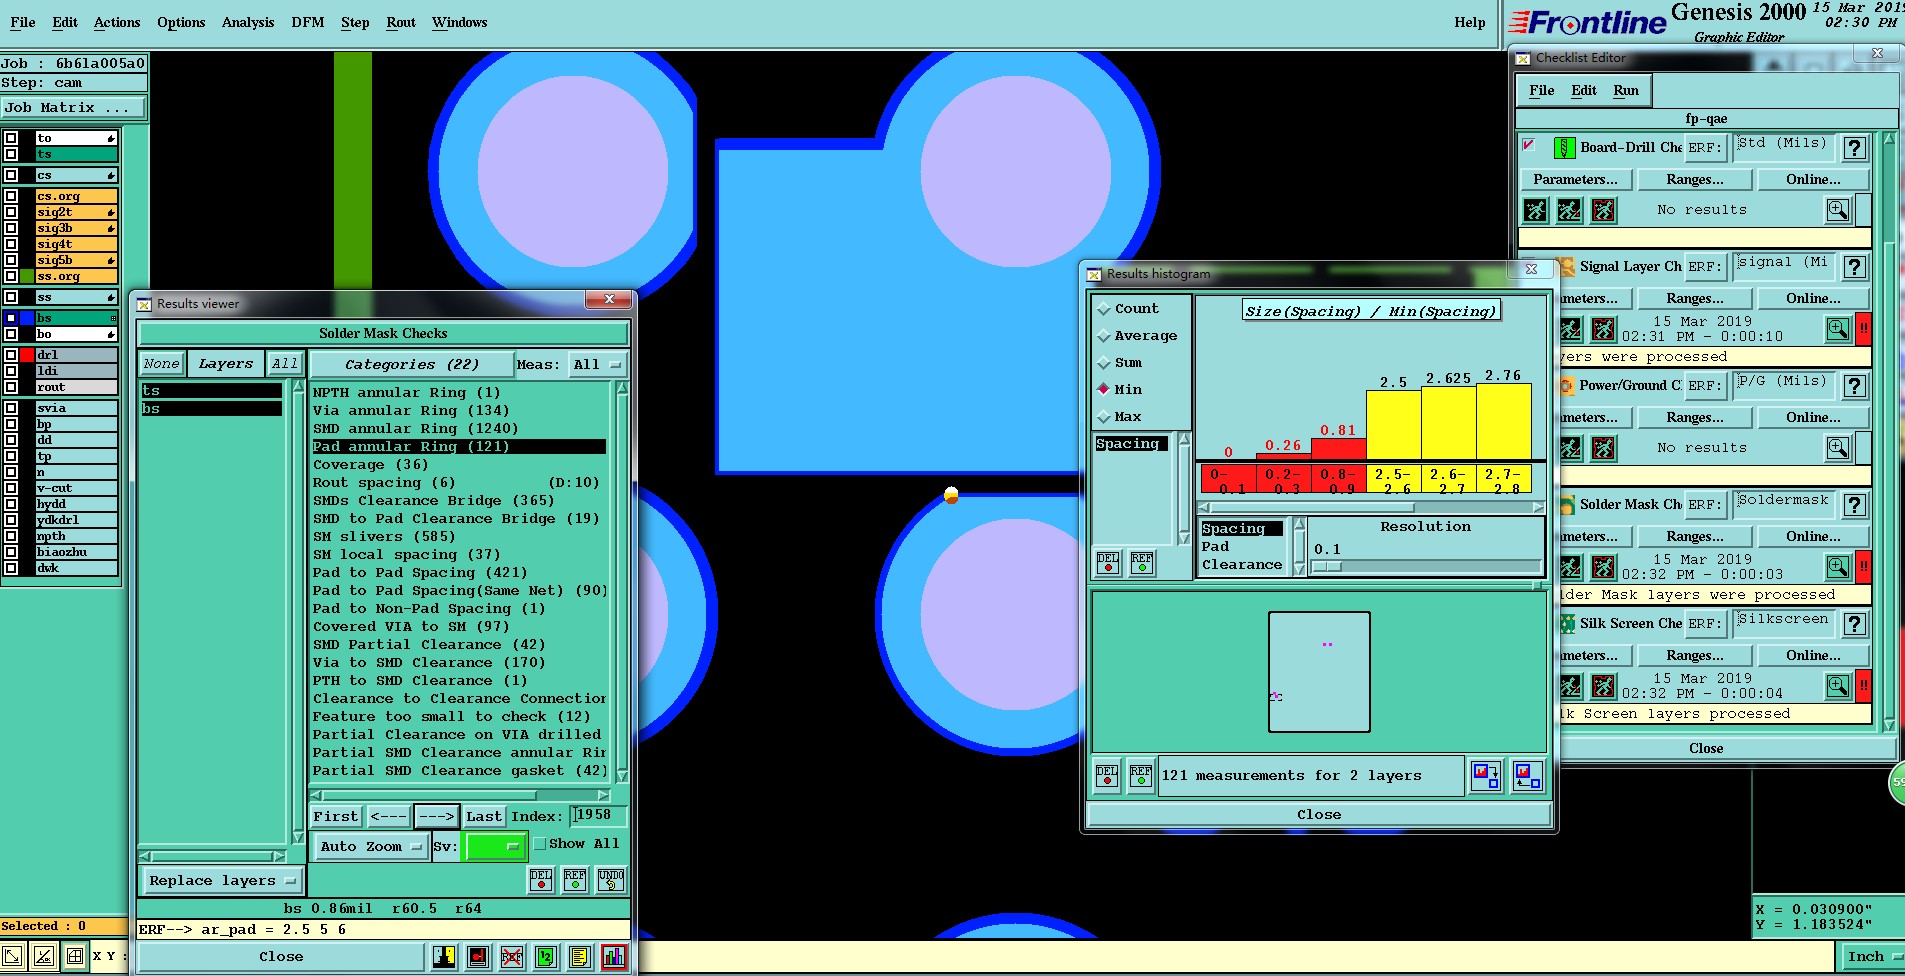
Task: Open Board-Drill results with magnifier icon
Action: (x=1838, y=210)
